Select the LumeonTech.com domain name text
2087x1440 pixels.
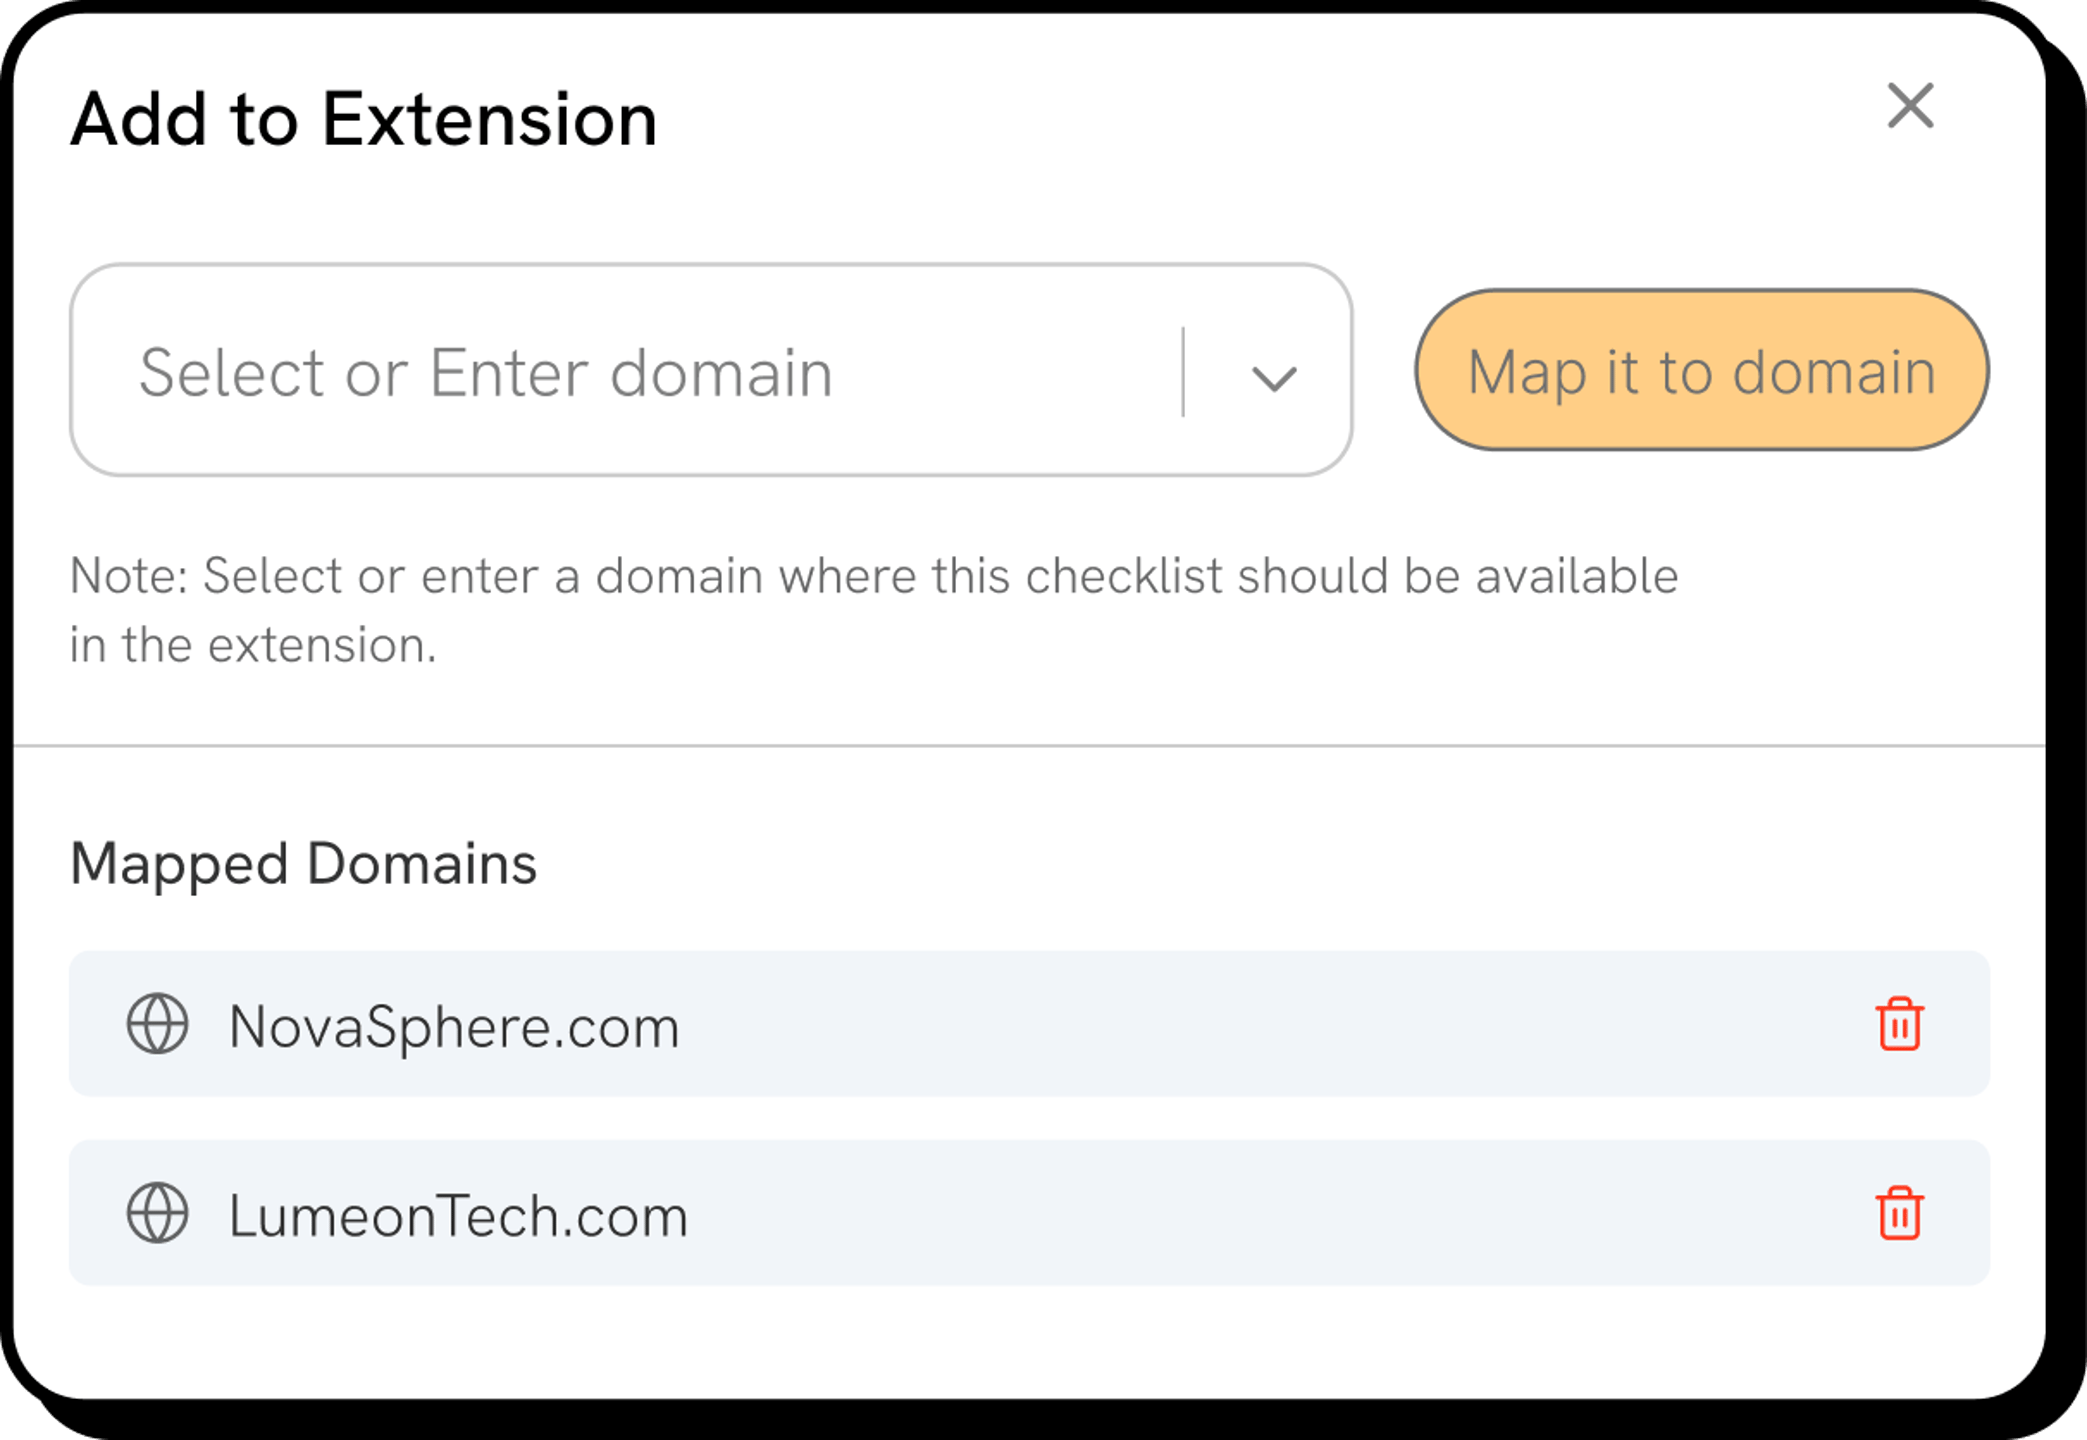tap(458, 1216)
